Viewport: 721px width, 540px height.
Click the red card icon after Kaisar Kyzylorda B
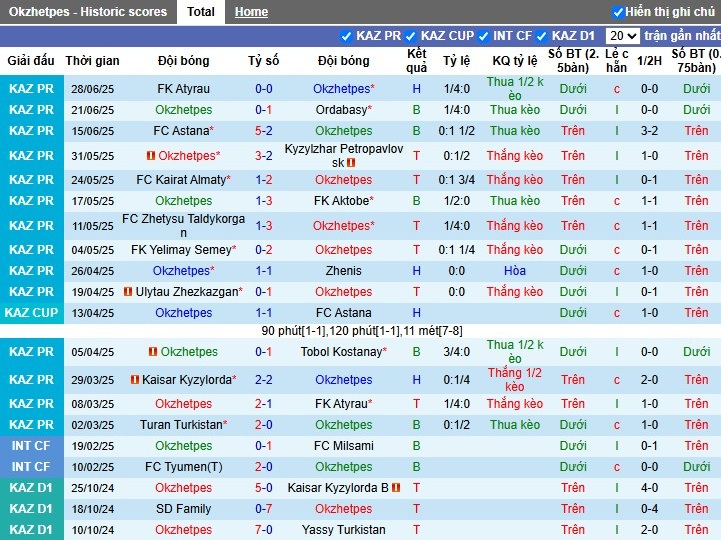tap(396, 488)
